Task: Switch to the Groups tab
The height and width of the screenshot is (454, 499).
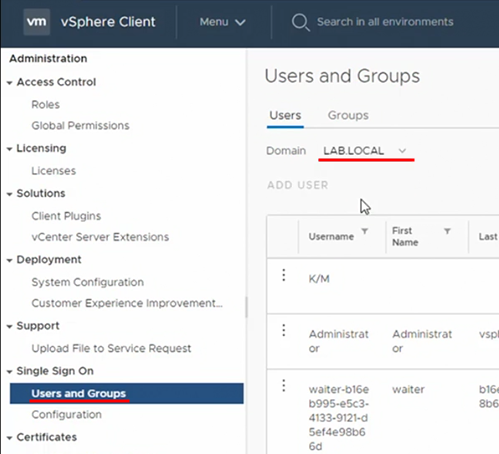Action: coord(348,115)
